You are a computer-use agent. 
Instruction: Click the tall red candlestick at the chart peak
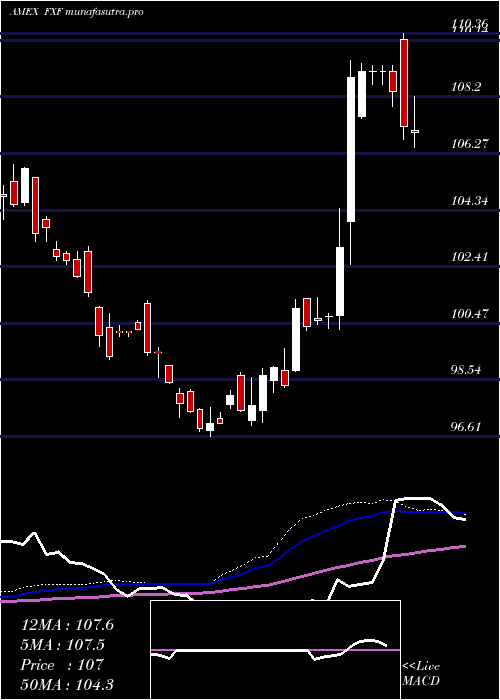404,83
